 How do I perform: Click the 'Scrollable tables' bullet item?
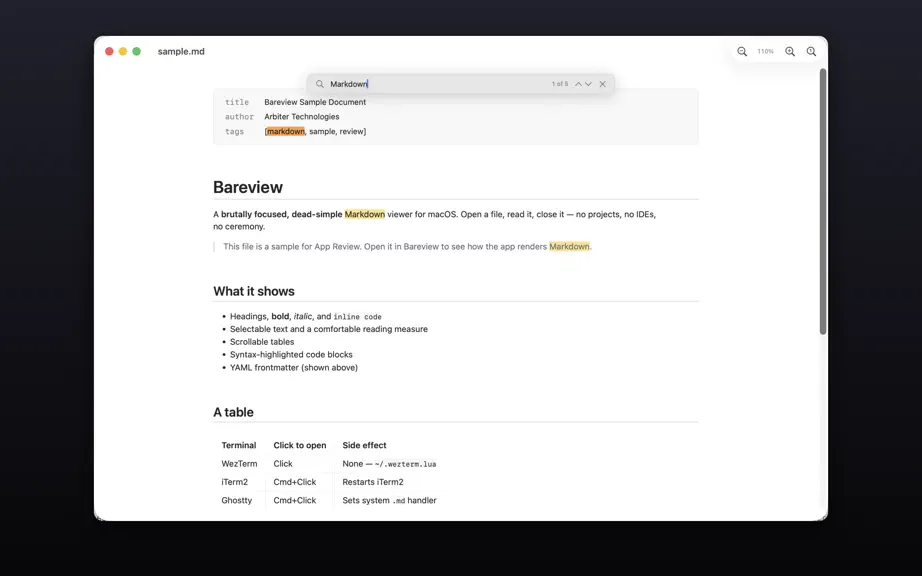[262, 342]
